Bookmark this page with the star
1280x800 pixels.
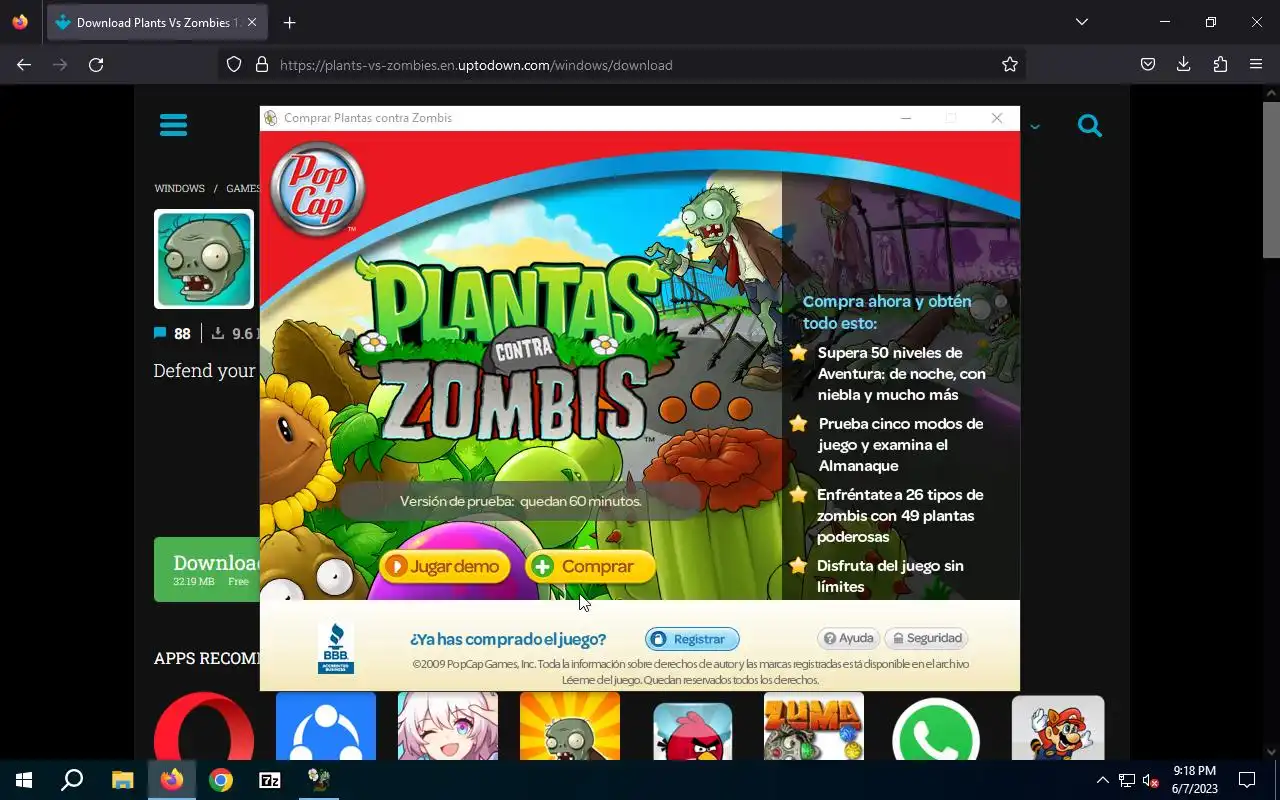pyautogui.click(x=1010, y=65)
